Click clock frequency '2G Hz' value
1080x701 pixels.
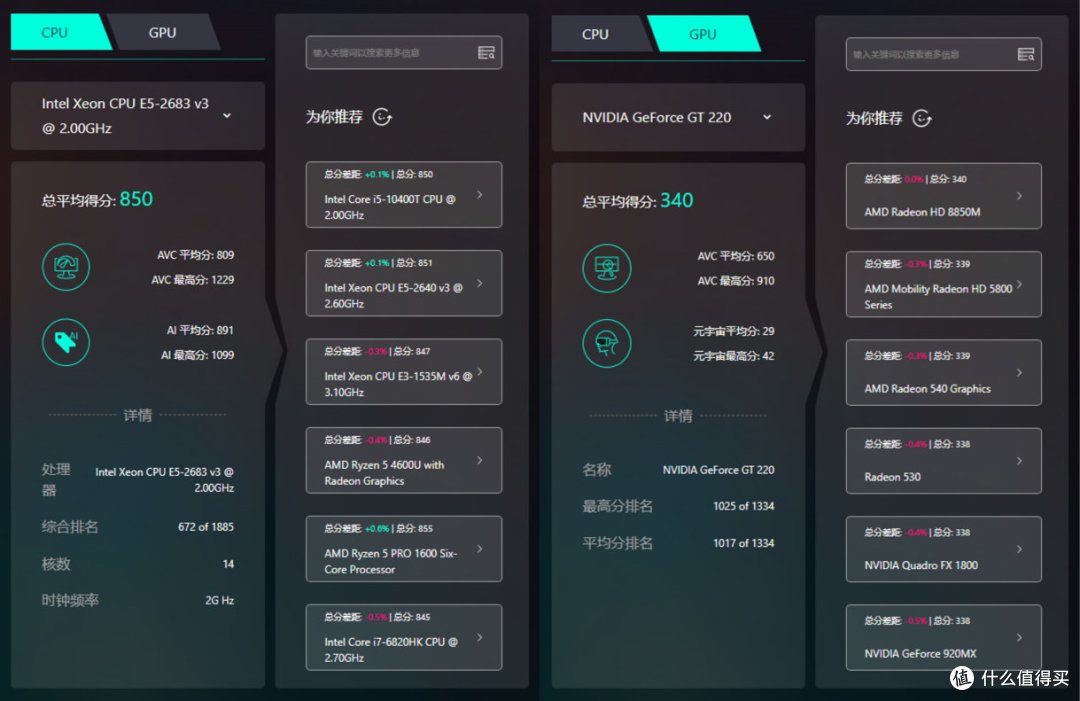click(220, 600)
